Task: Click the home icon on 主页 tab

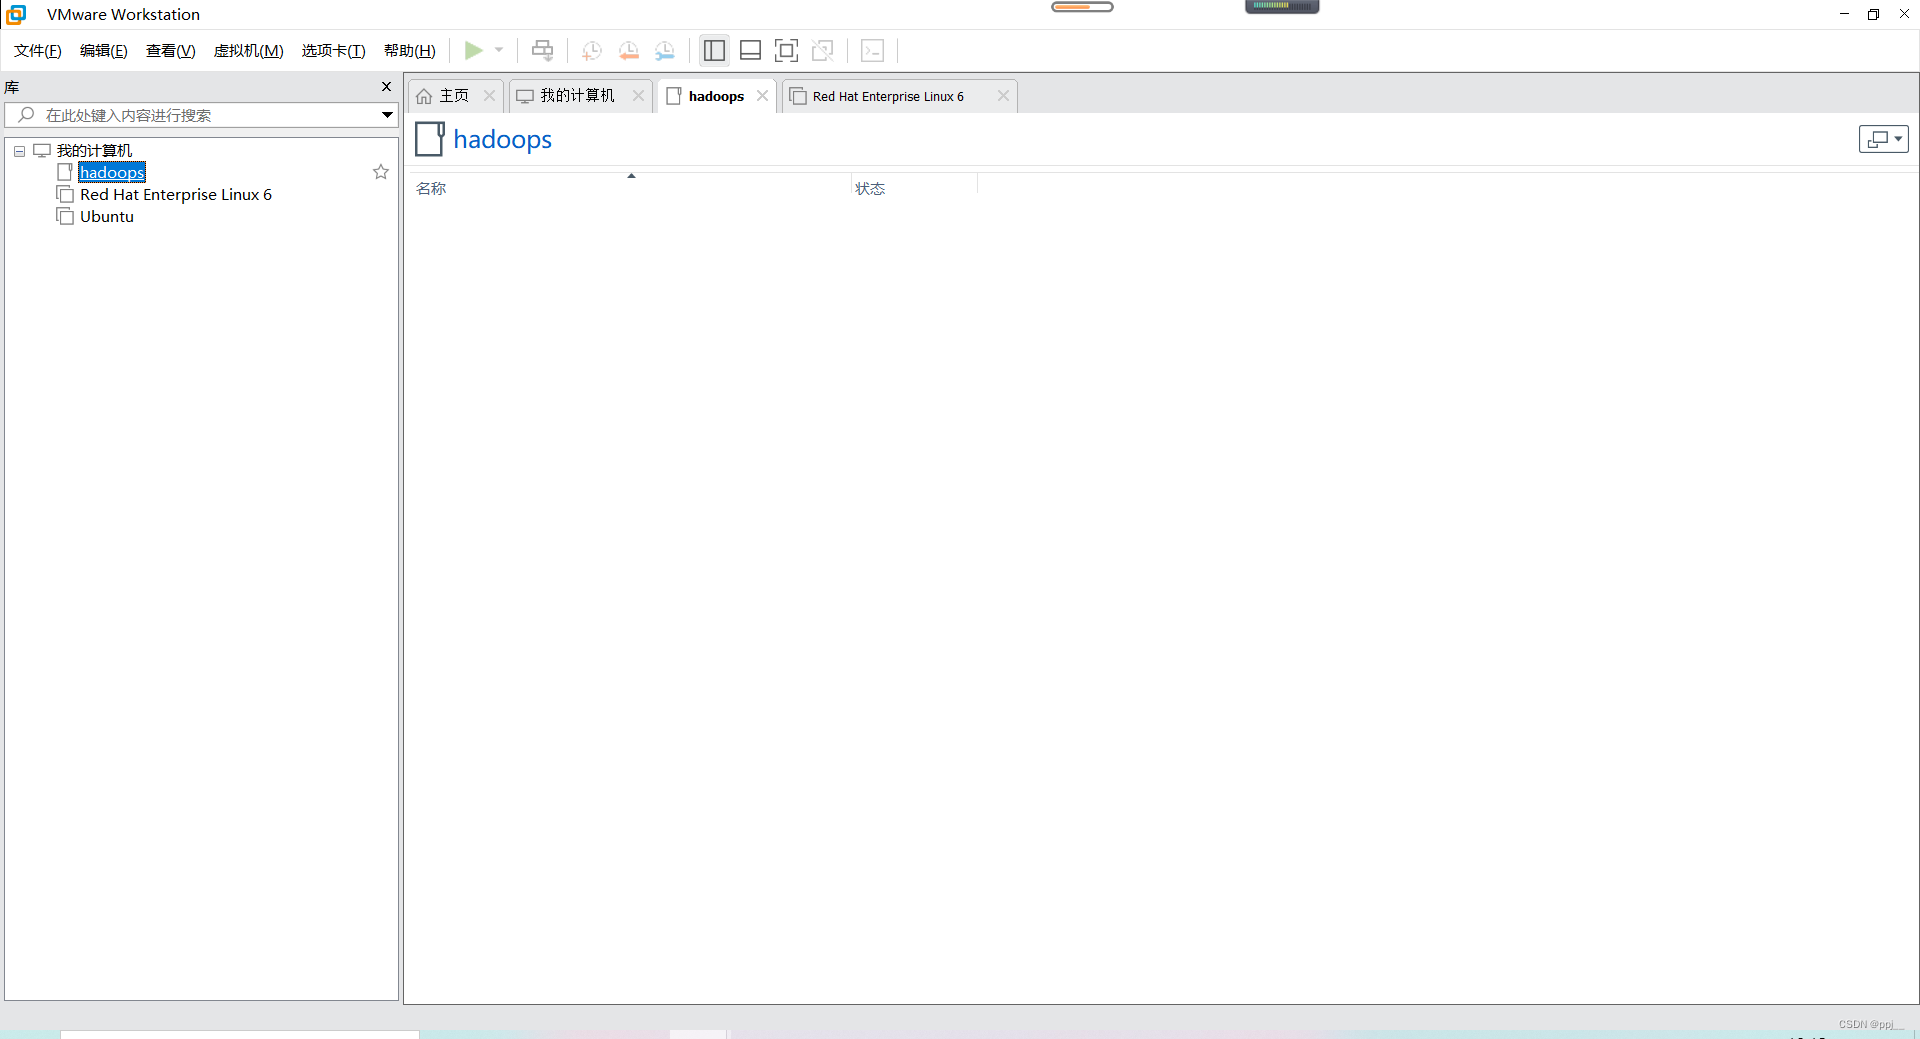Action: [424, 96]
